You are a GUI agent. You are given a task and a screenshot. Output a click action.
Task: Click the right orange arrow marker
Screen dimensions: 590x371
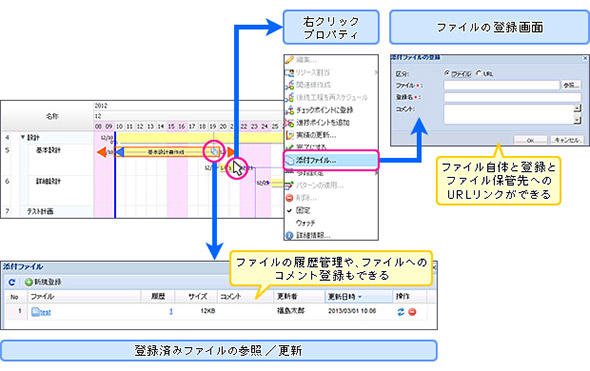[x=230, y=152]
